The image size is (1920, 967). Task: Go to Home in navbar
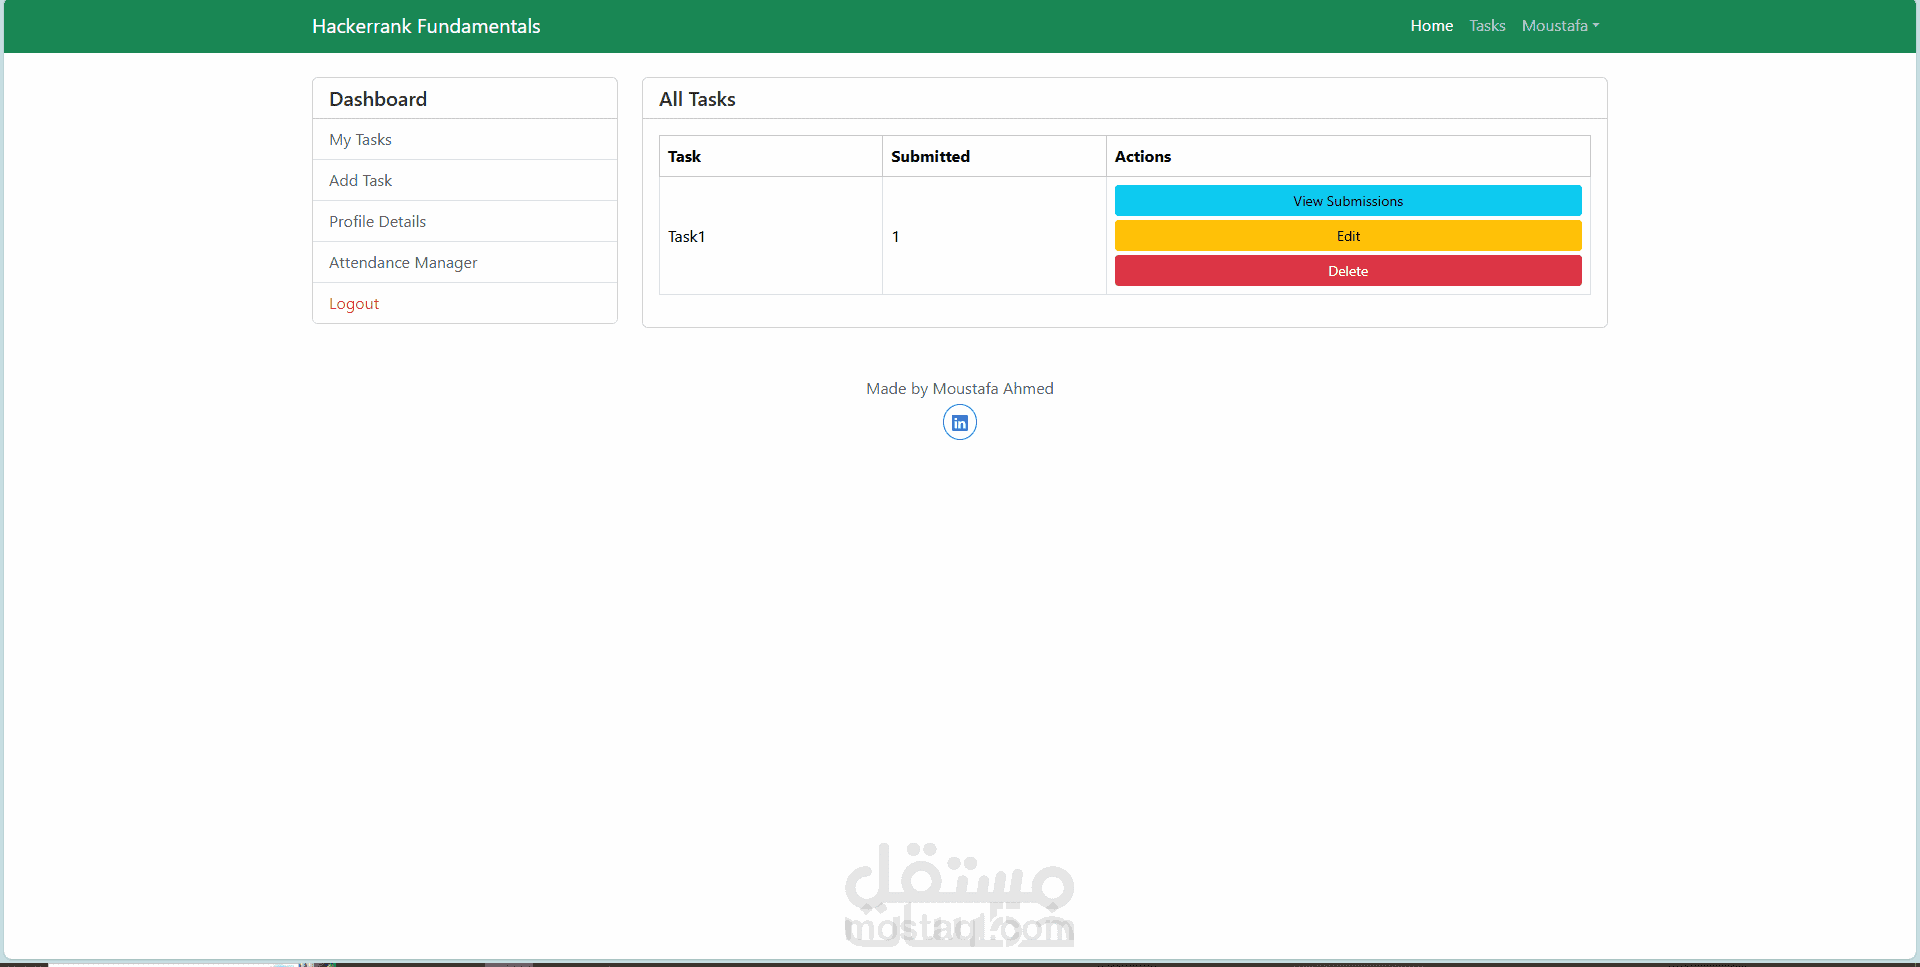tap(1431, 26)
